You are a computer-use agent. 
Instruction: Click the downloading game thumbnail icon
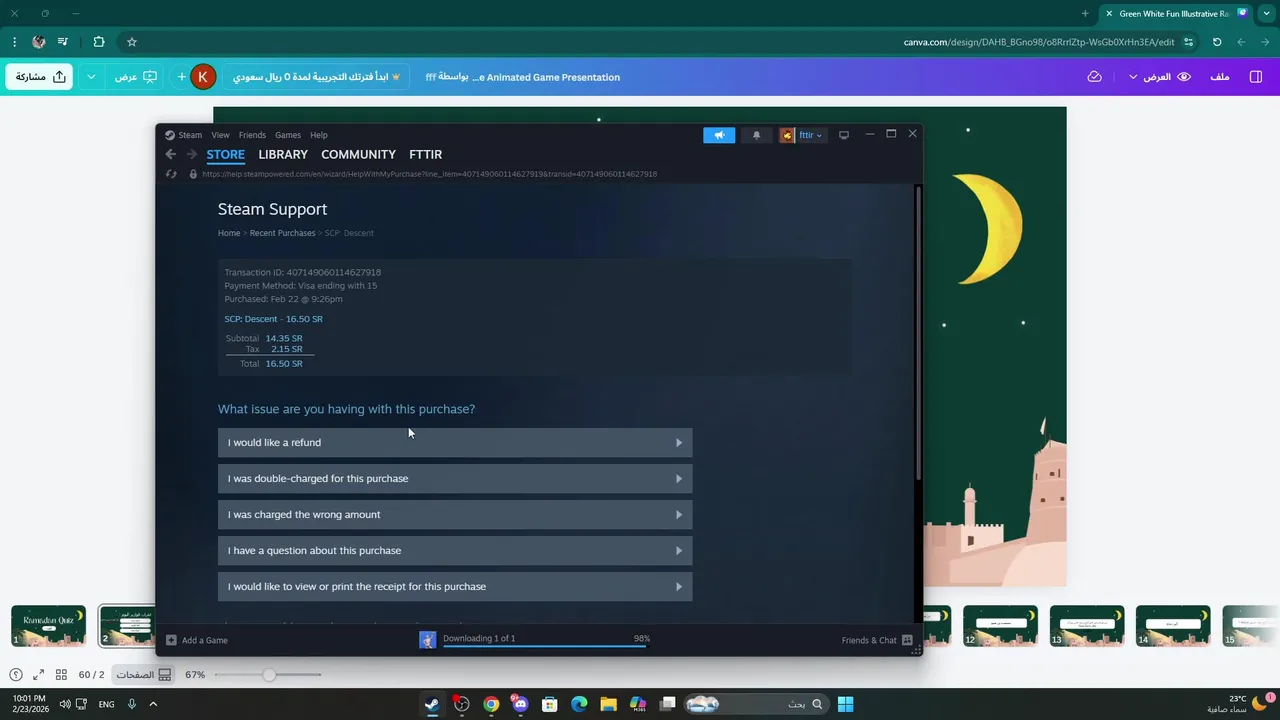pos(427,640)
